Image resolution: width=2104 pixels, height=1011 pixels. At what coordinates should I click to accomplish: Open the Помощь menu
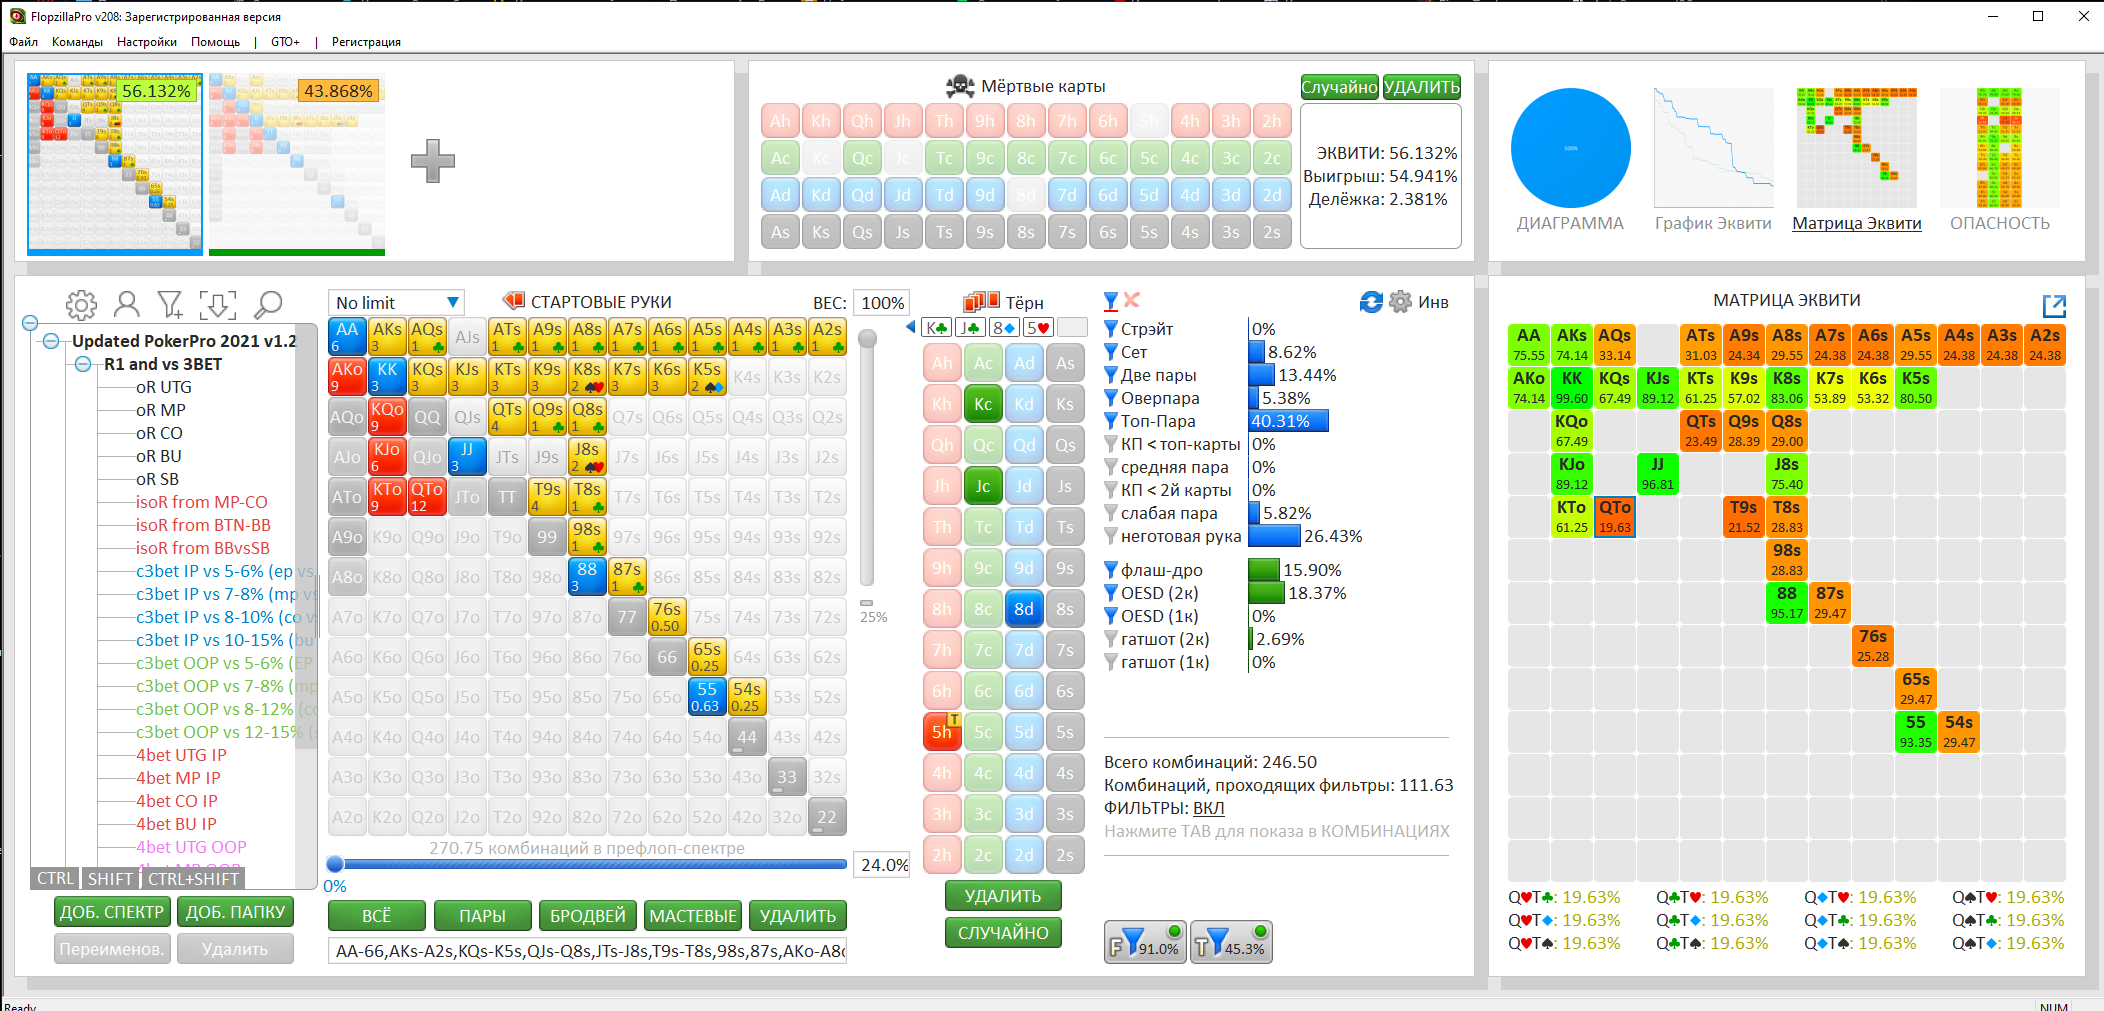tap(216, 42)
